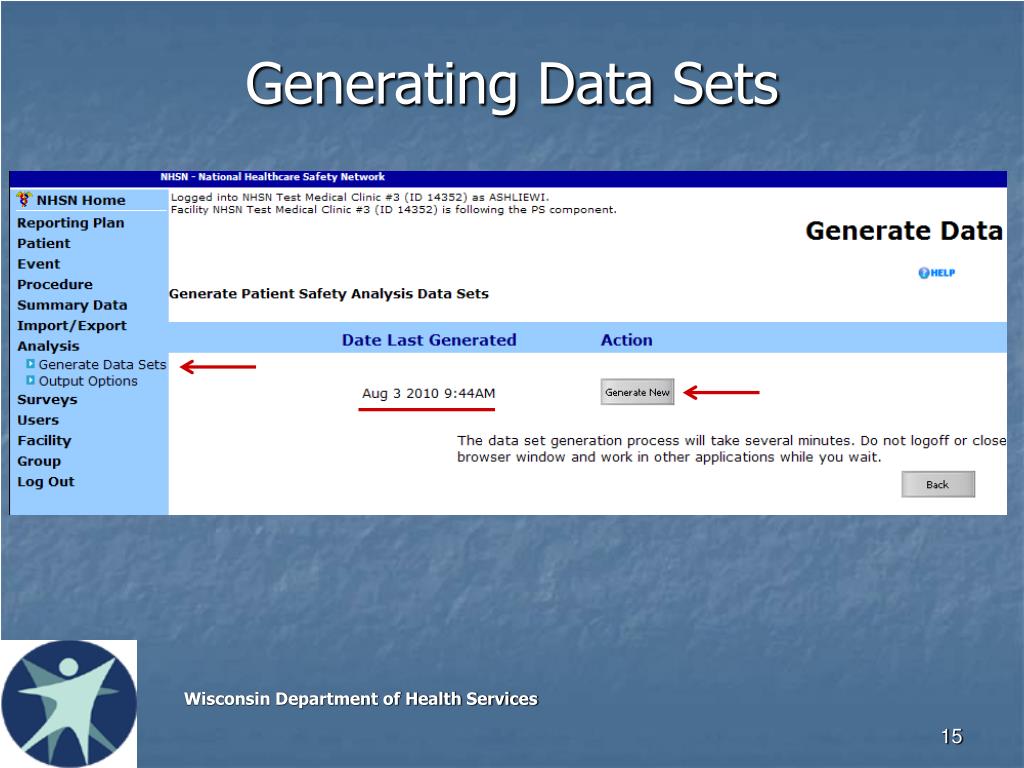This screenshot has height=768, width=1024.
Task: Click Generate Patient Safety Analysis Data Sets heading
Action: pos(328,294)
